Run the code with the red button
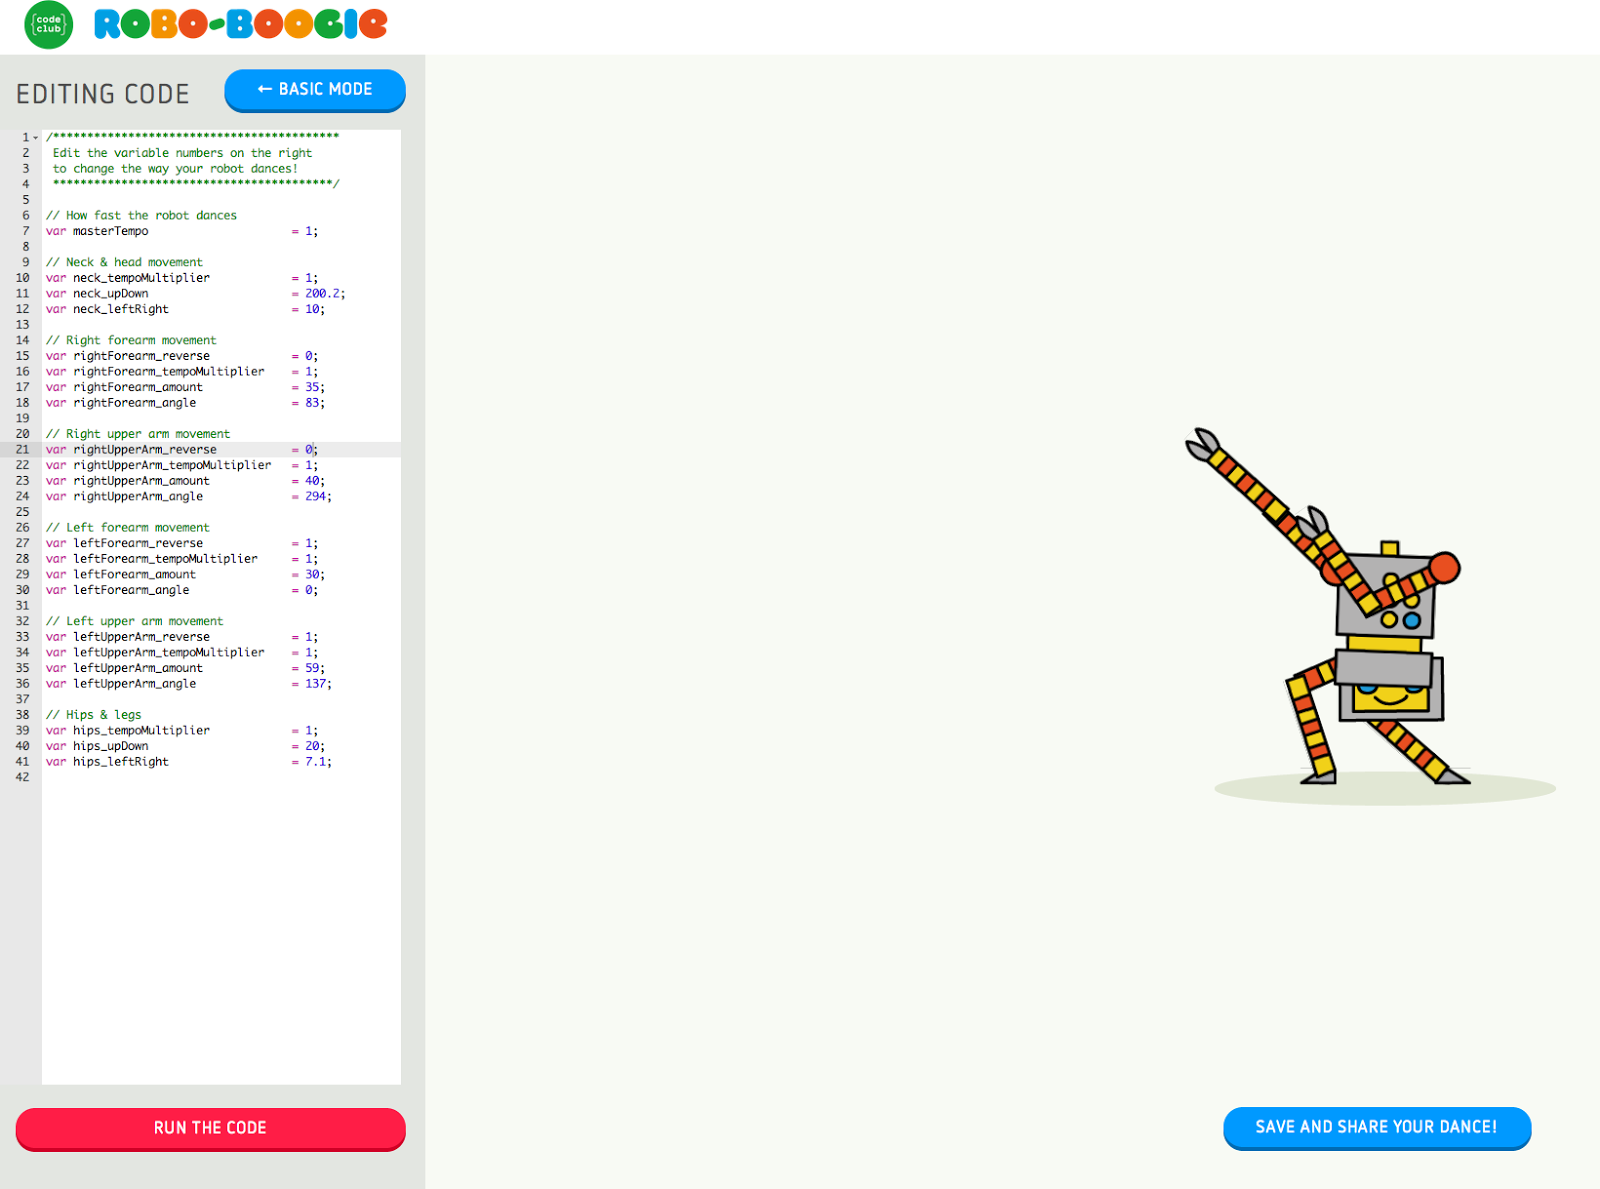The width and height of the screenshot is (1600, 1189). 210,1128
